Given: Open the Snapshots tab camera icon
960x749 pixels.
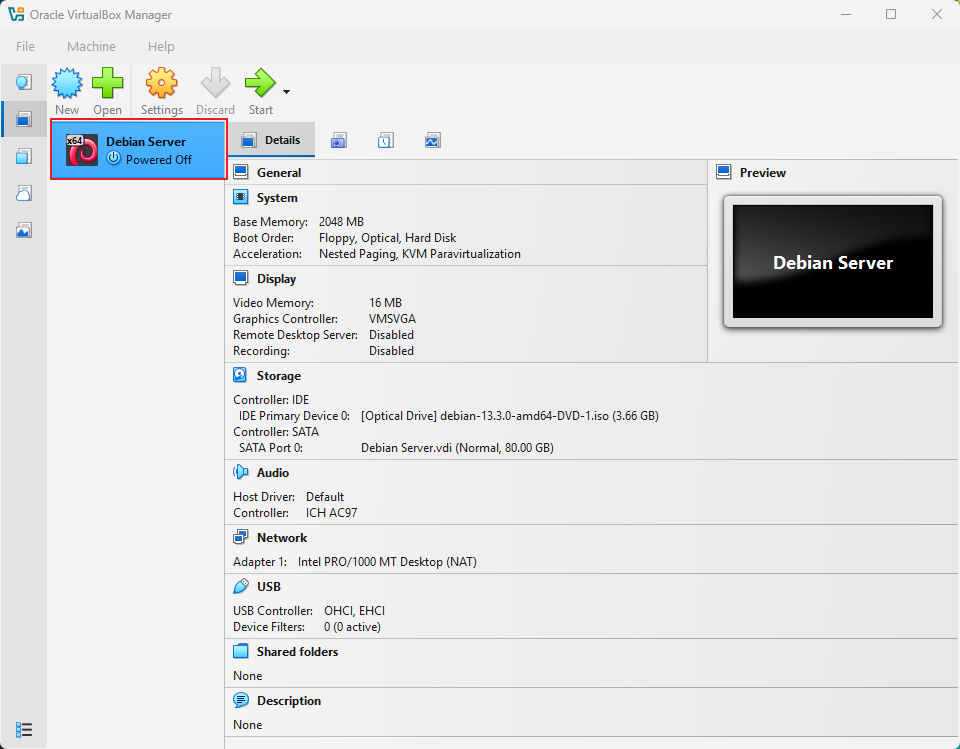Looking at the screenshot, I should tap(339, 141).
